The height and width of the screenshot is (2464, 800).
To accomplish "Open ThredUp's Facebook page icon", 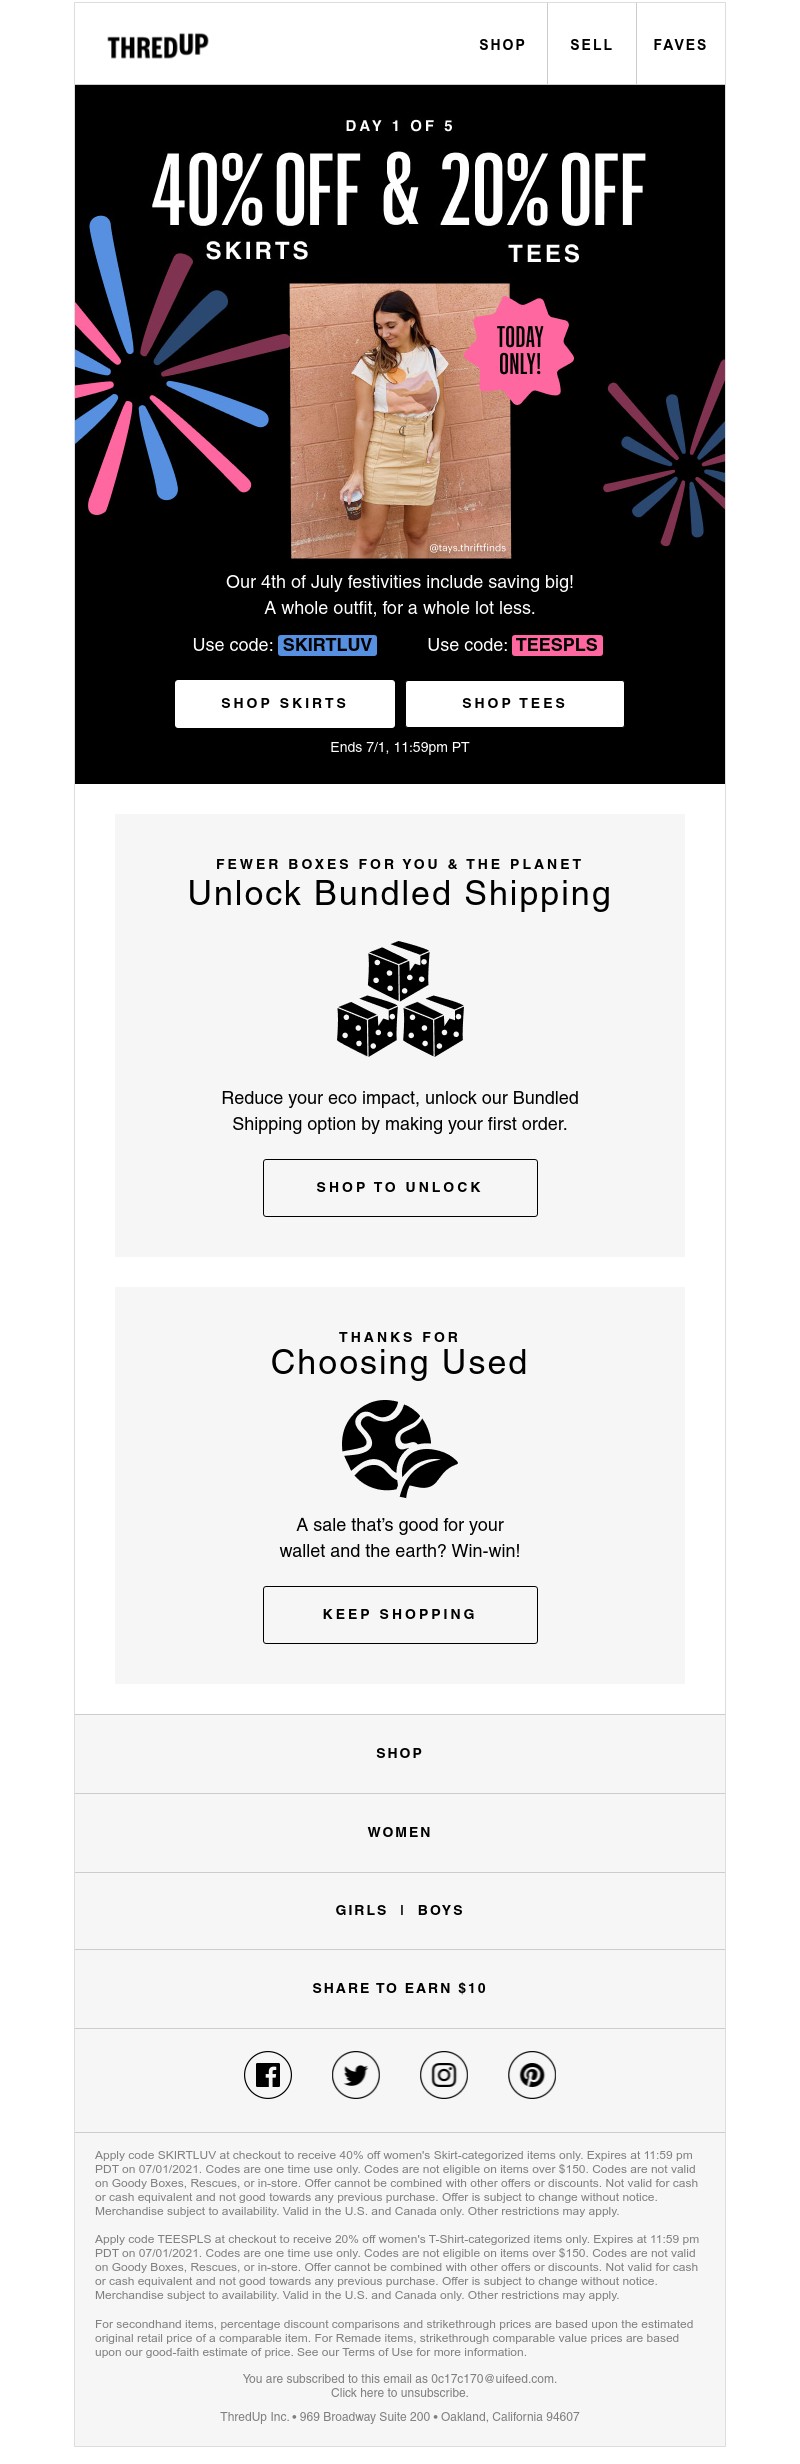I will tap(268, 2074).
